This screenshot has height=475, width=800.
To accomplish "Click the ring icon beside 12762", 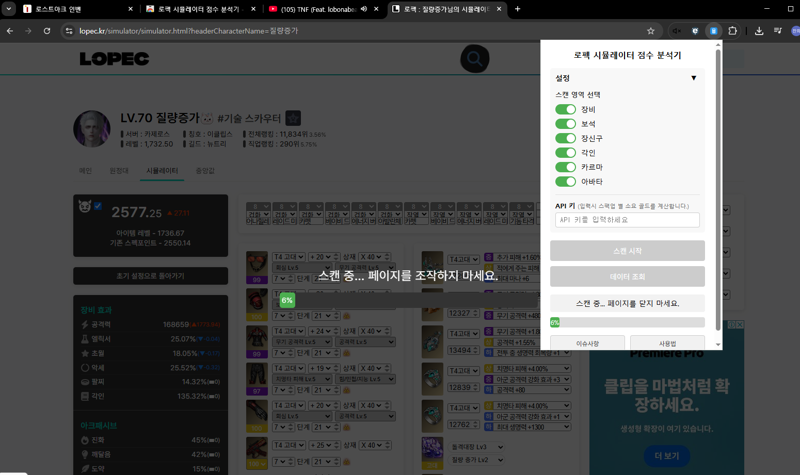I will click(x=432, y=416).
